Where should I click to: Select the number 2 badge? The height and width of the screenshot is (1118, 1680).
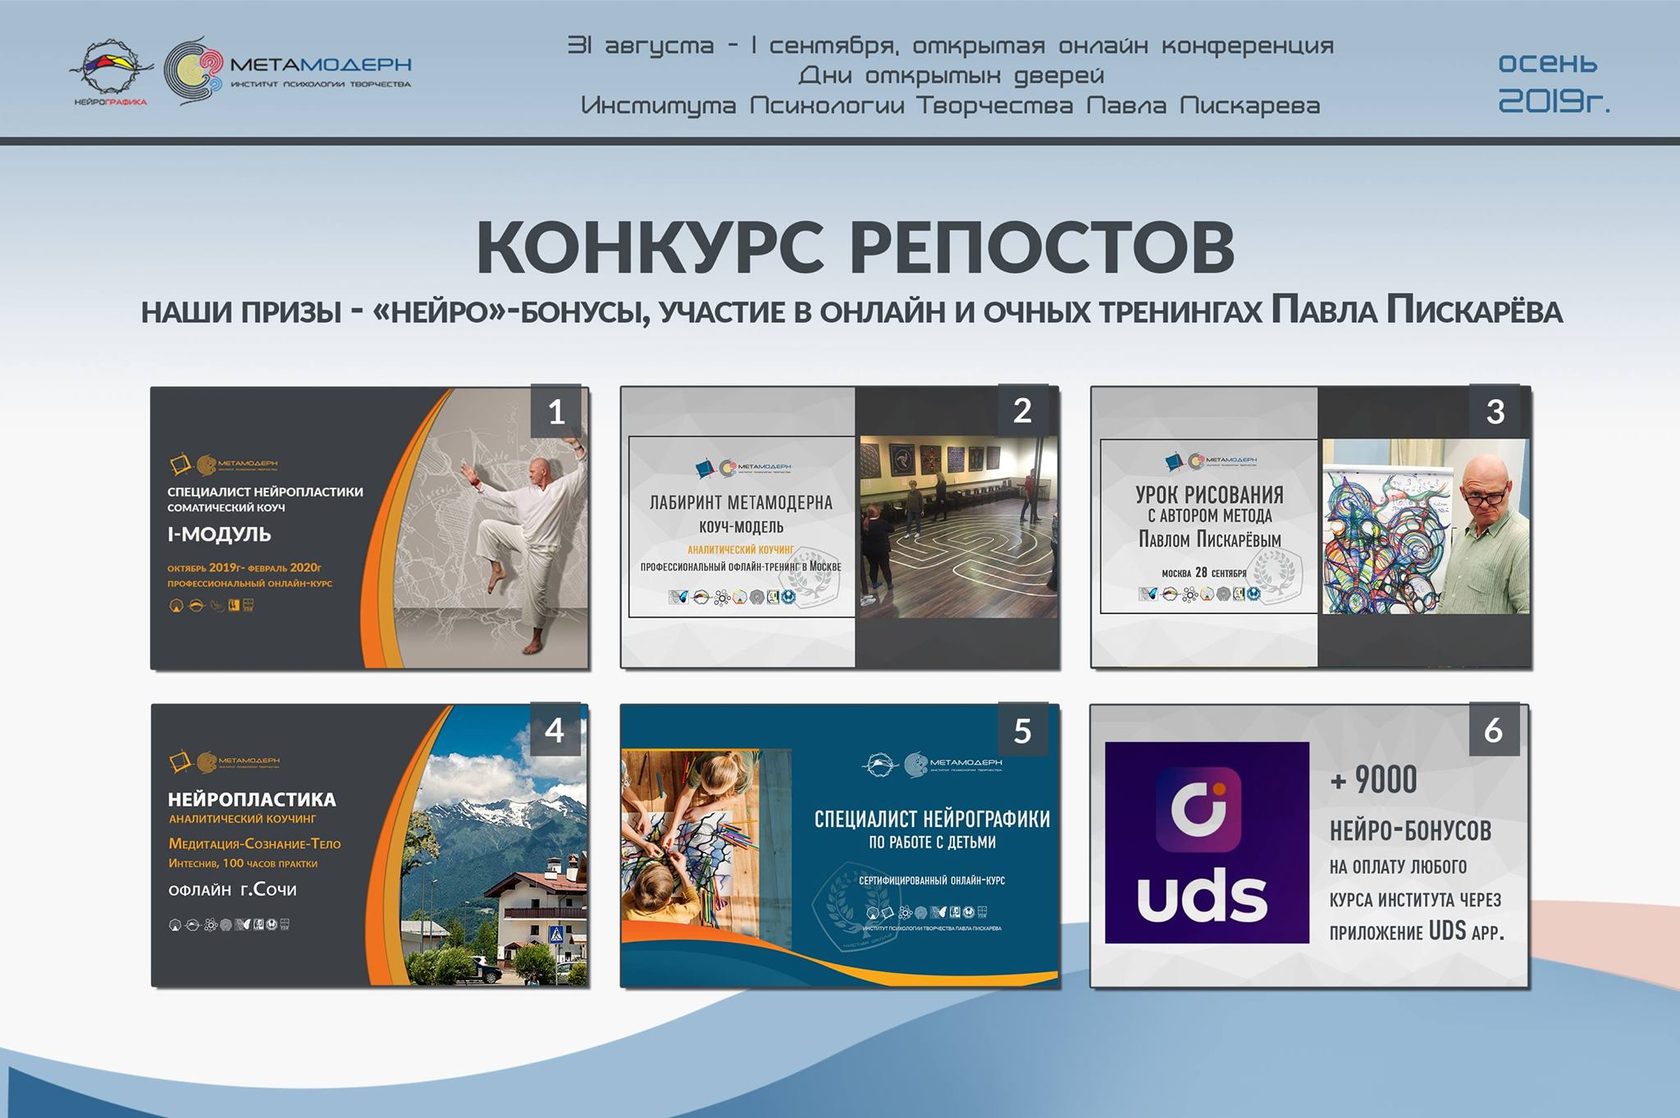[1022, 411]
